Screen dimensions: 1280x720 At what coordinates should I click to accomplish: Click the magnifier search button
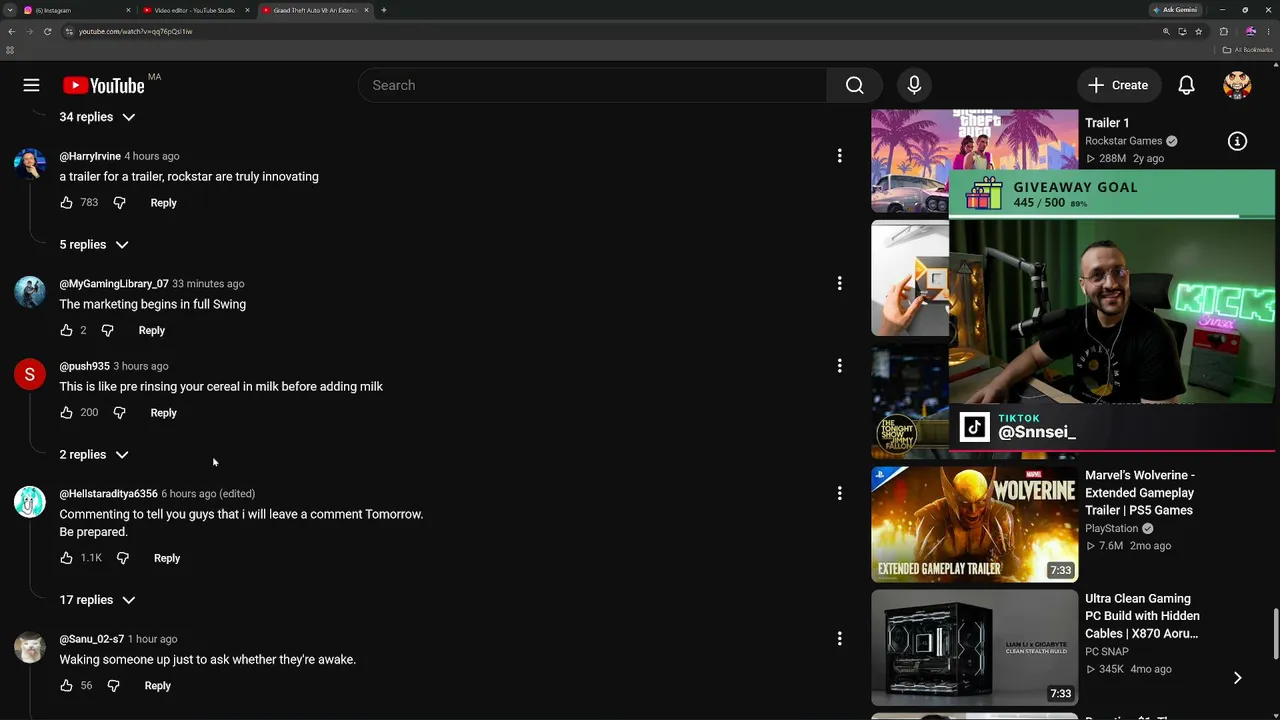[x=854, y=85]
